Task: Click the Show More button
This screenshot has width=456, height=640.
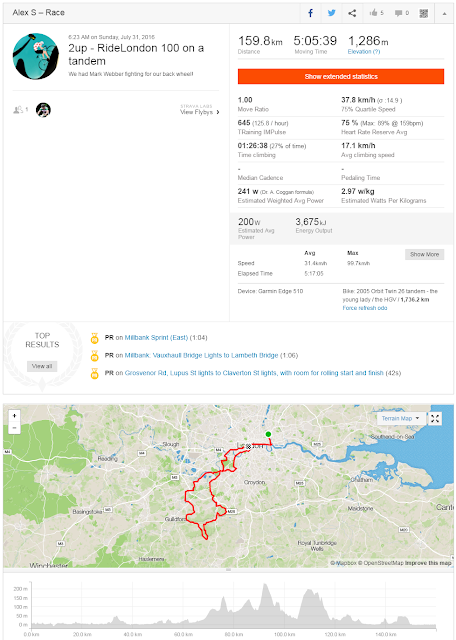Action: point(425,254)
